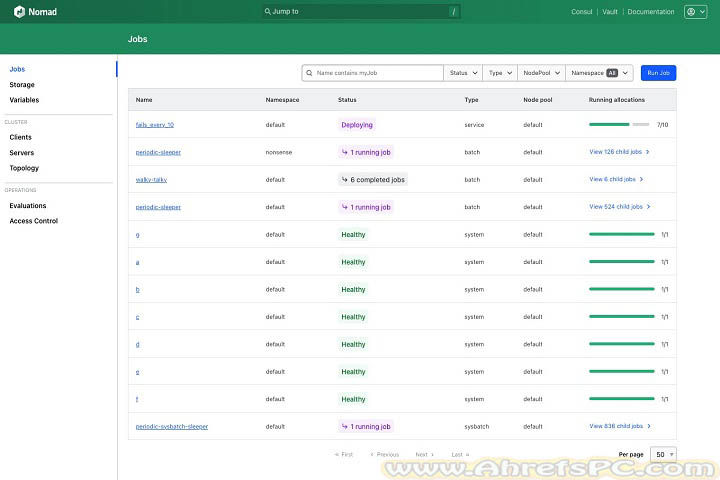
Task: Click 1 running job badge for periodic-sysbatch-sleeper
Action: click(x=366, y=426)
